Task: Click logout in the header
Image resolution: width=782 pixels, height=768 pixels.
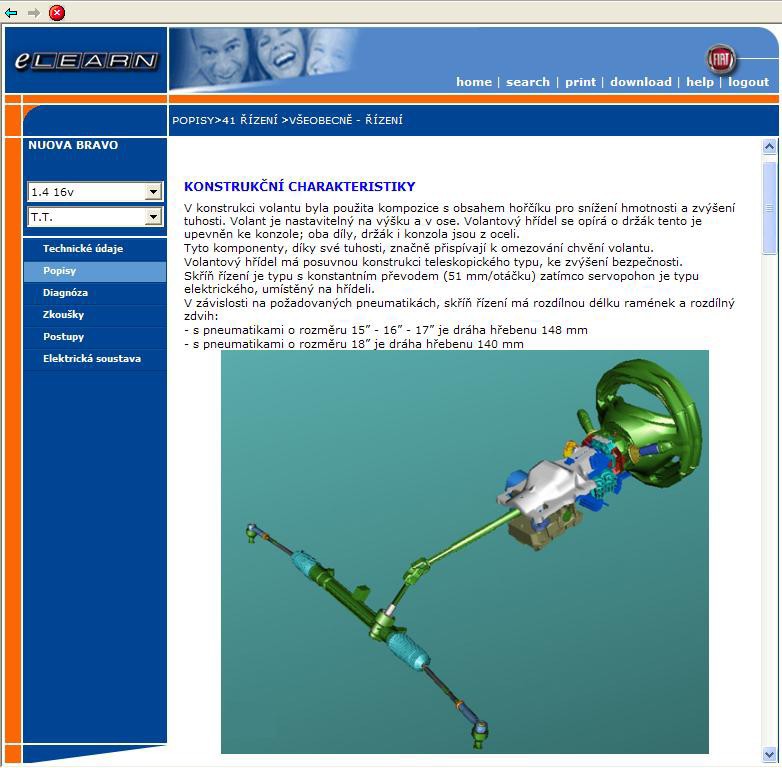Action: (748, 82)
